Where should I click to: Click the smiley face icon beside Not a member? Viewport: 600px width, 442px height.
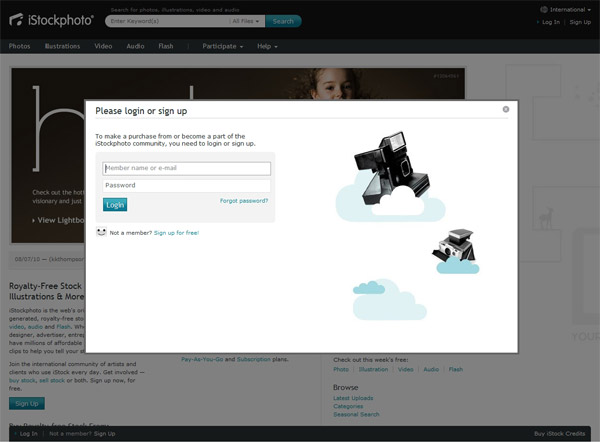[101, 232]
